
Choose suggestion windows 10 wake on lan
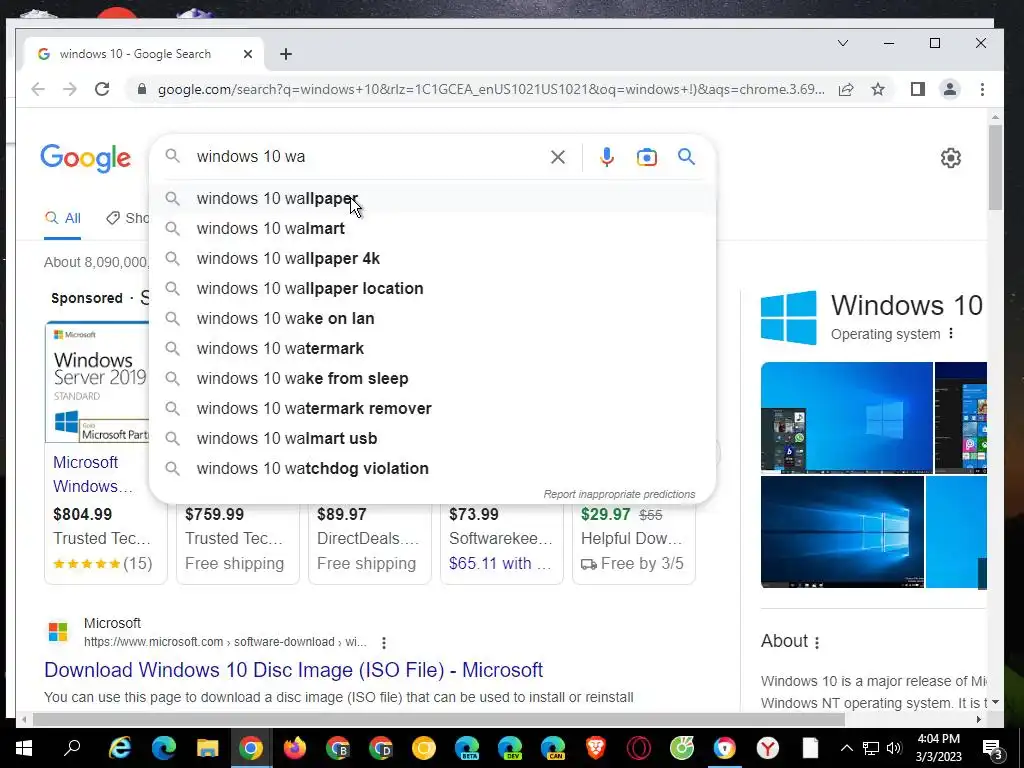click(432, 319)
